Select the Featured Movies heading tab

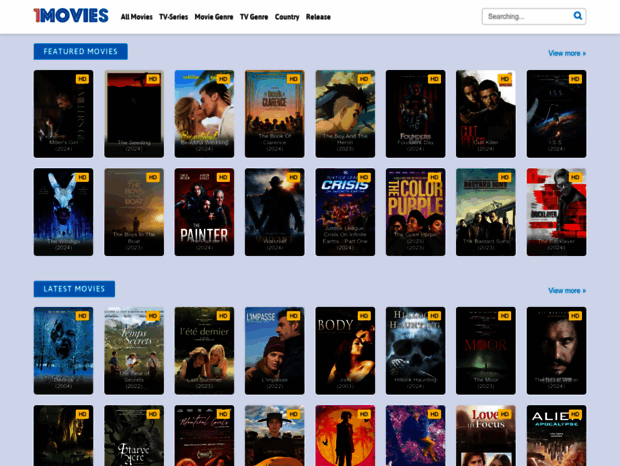[x=80, y=51]
